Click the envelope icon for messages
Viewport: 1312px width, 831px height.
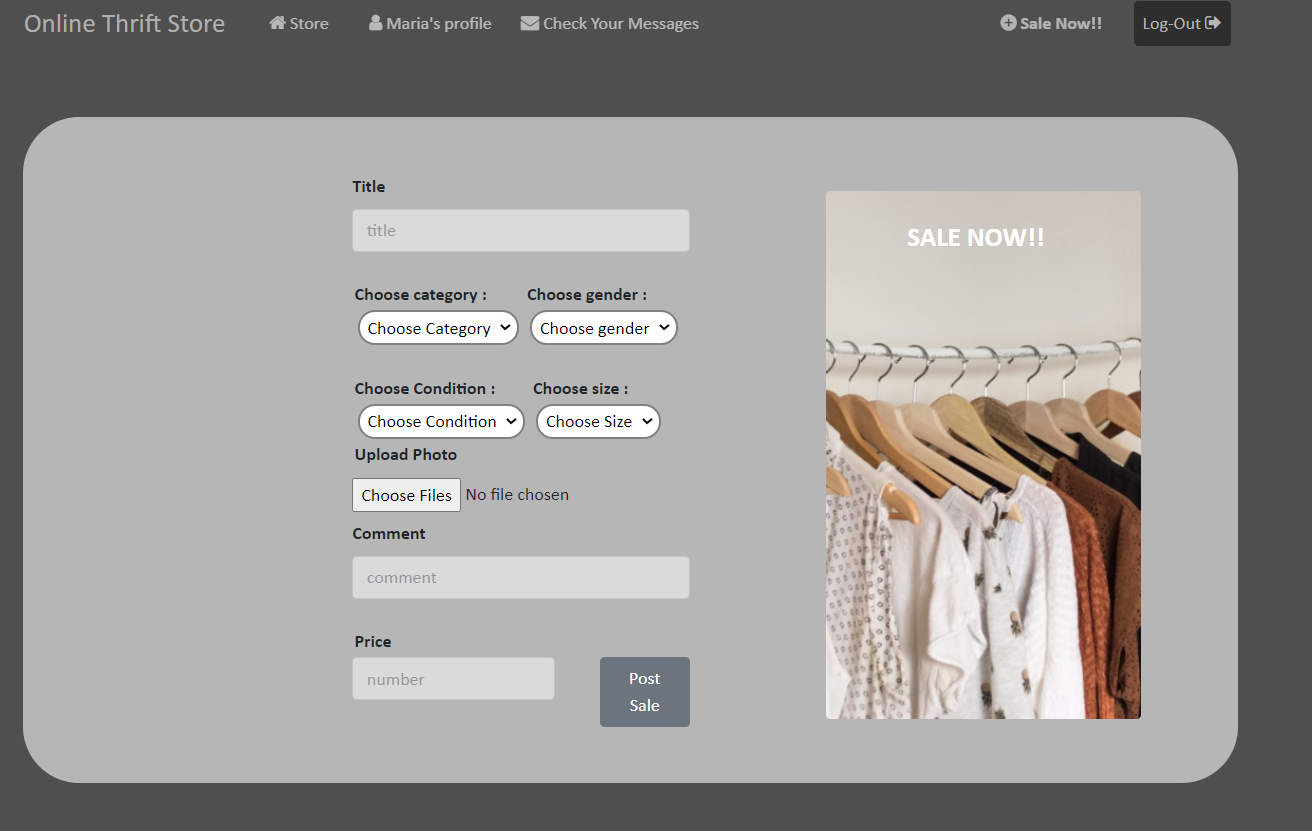tap(529, 22)
